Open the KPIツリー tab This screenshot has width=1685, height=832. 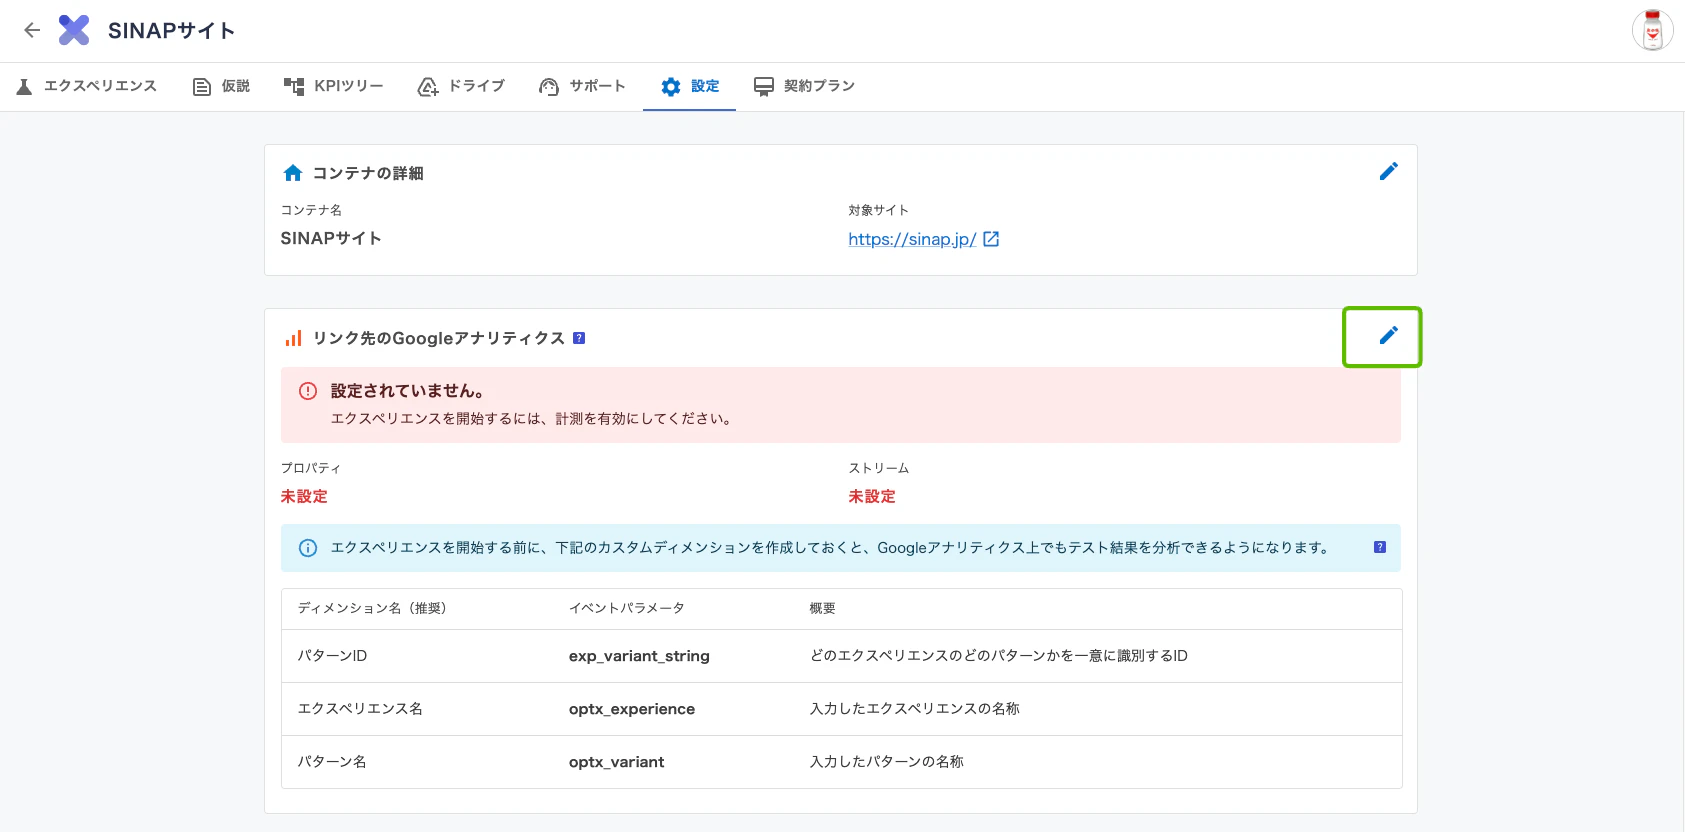334,86
